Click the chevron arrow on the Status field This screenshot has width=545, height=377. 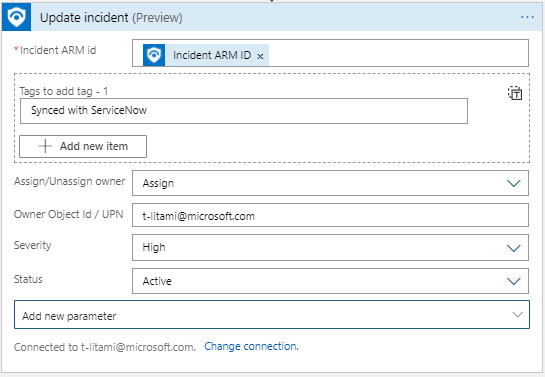(x=513, y=281)
